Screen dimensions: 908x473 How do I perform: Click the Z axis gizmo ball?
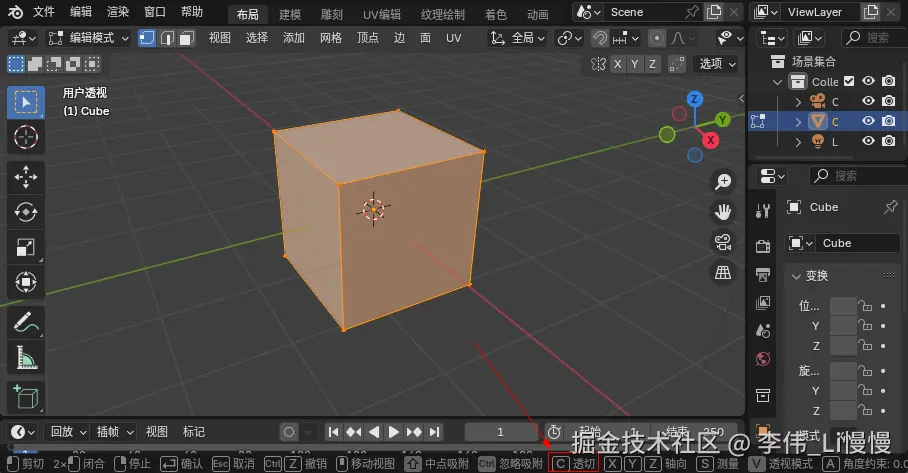click(694, 99)
